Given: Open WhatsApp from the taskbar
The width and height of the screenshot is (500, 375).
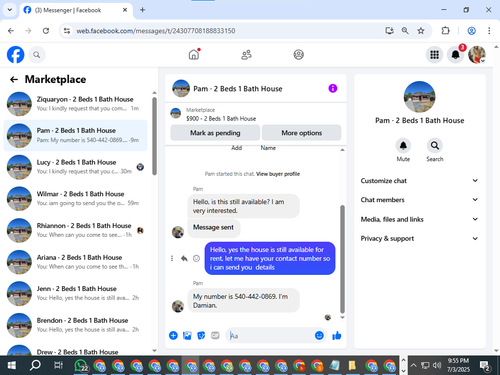Looking at the screenshot, I should pyautogui.click(x=81, y=365).
